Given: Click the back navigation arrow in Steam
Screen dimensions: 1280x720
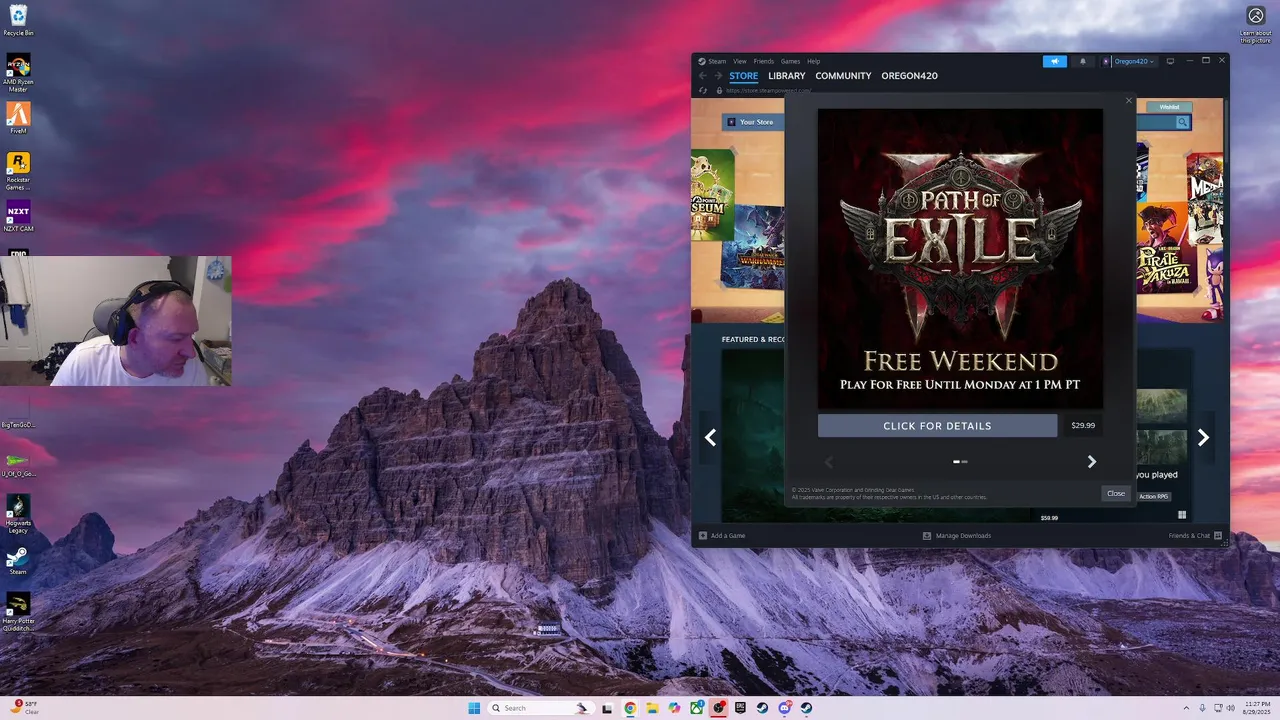Looking at the screenshot, I should pos(703,76).
